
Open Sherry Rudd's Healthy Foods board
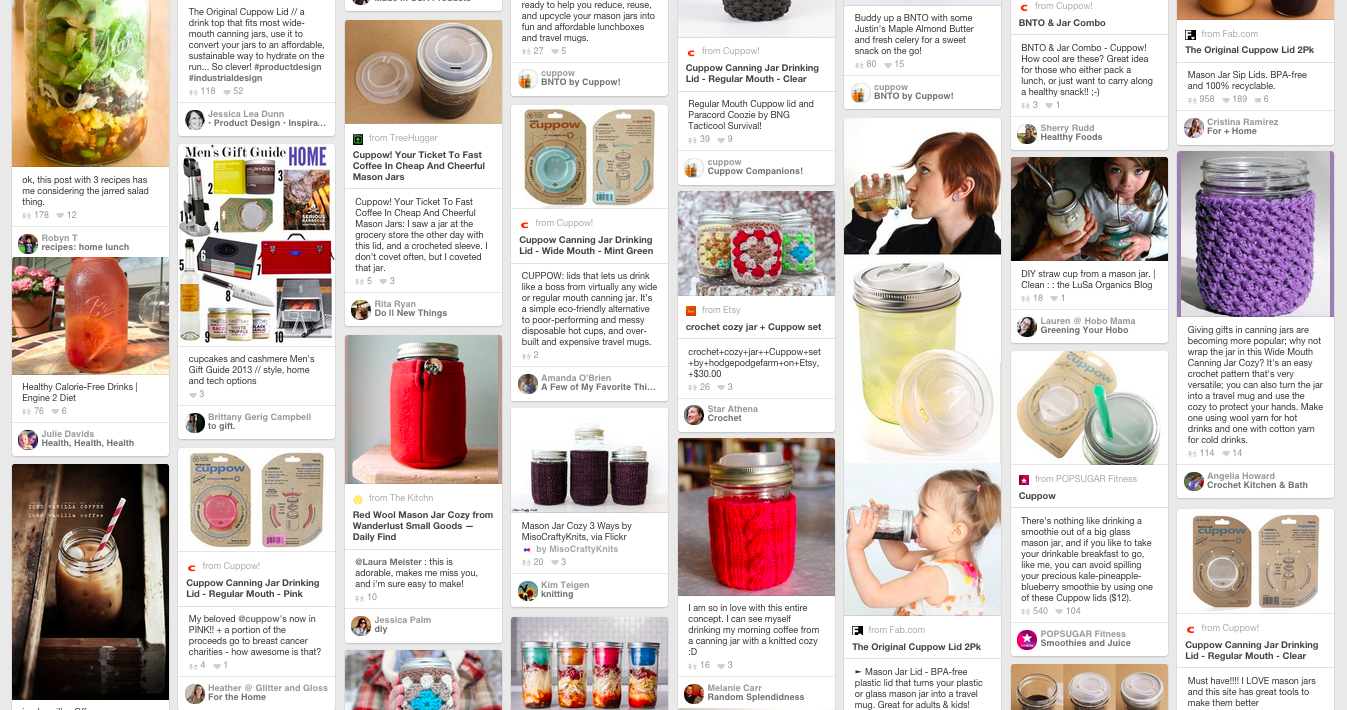(x=1071, y=137)
